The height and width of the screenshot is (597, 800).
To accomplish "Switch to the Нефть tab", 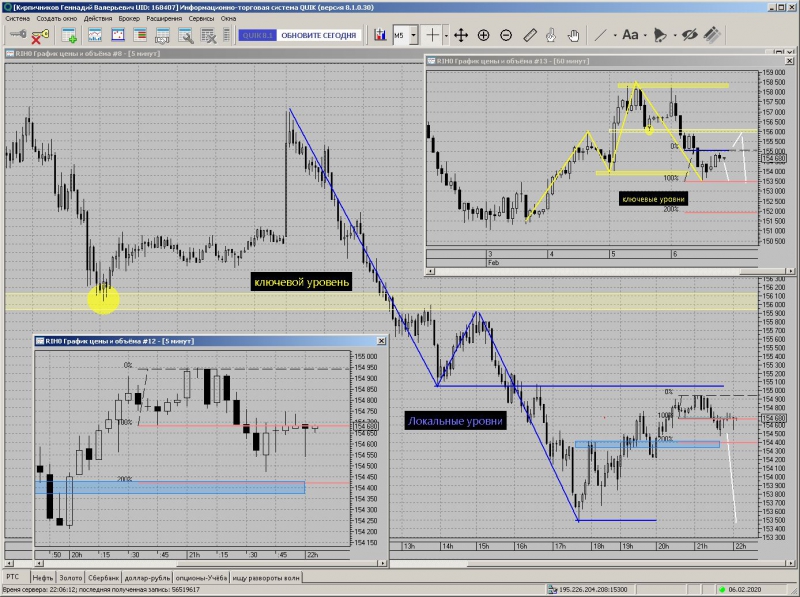I will 42,578.
